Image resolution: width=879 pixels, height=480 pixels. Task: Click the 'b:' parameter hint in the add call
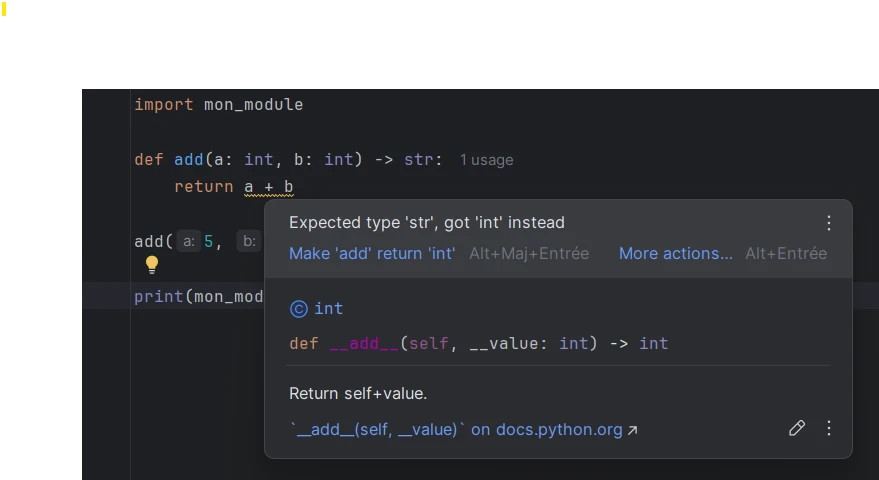point(249,241)
